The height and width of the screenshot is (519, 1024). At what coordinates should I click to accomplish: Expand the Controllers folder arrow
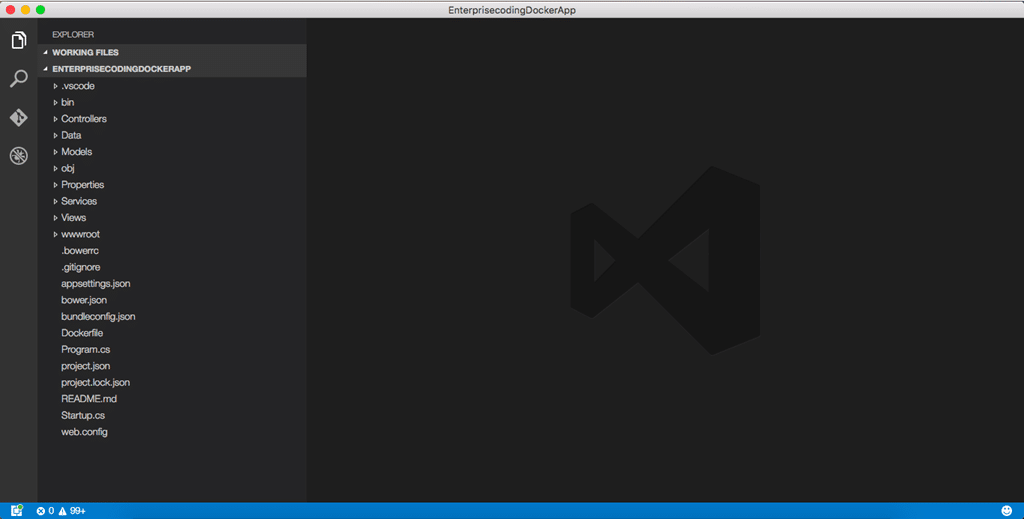tap(56, 119)
